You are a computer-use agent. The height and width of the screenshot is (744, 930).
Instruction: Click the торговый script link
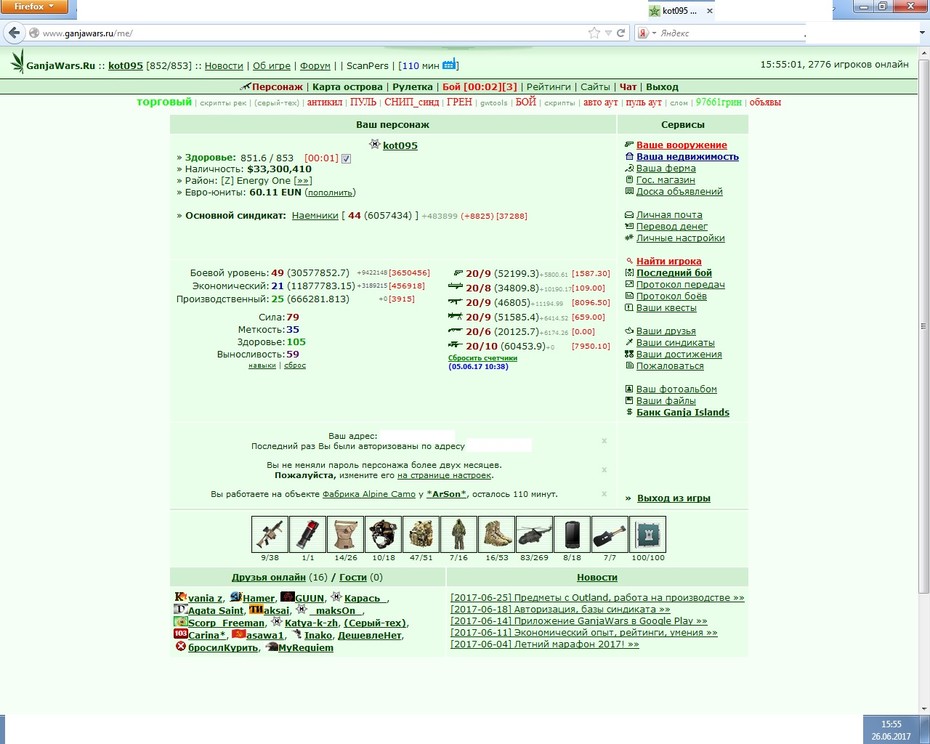point(164,101)
